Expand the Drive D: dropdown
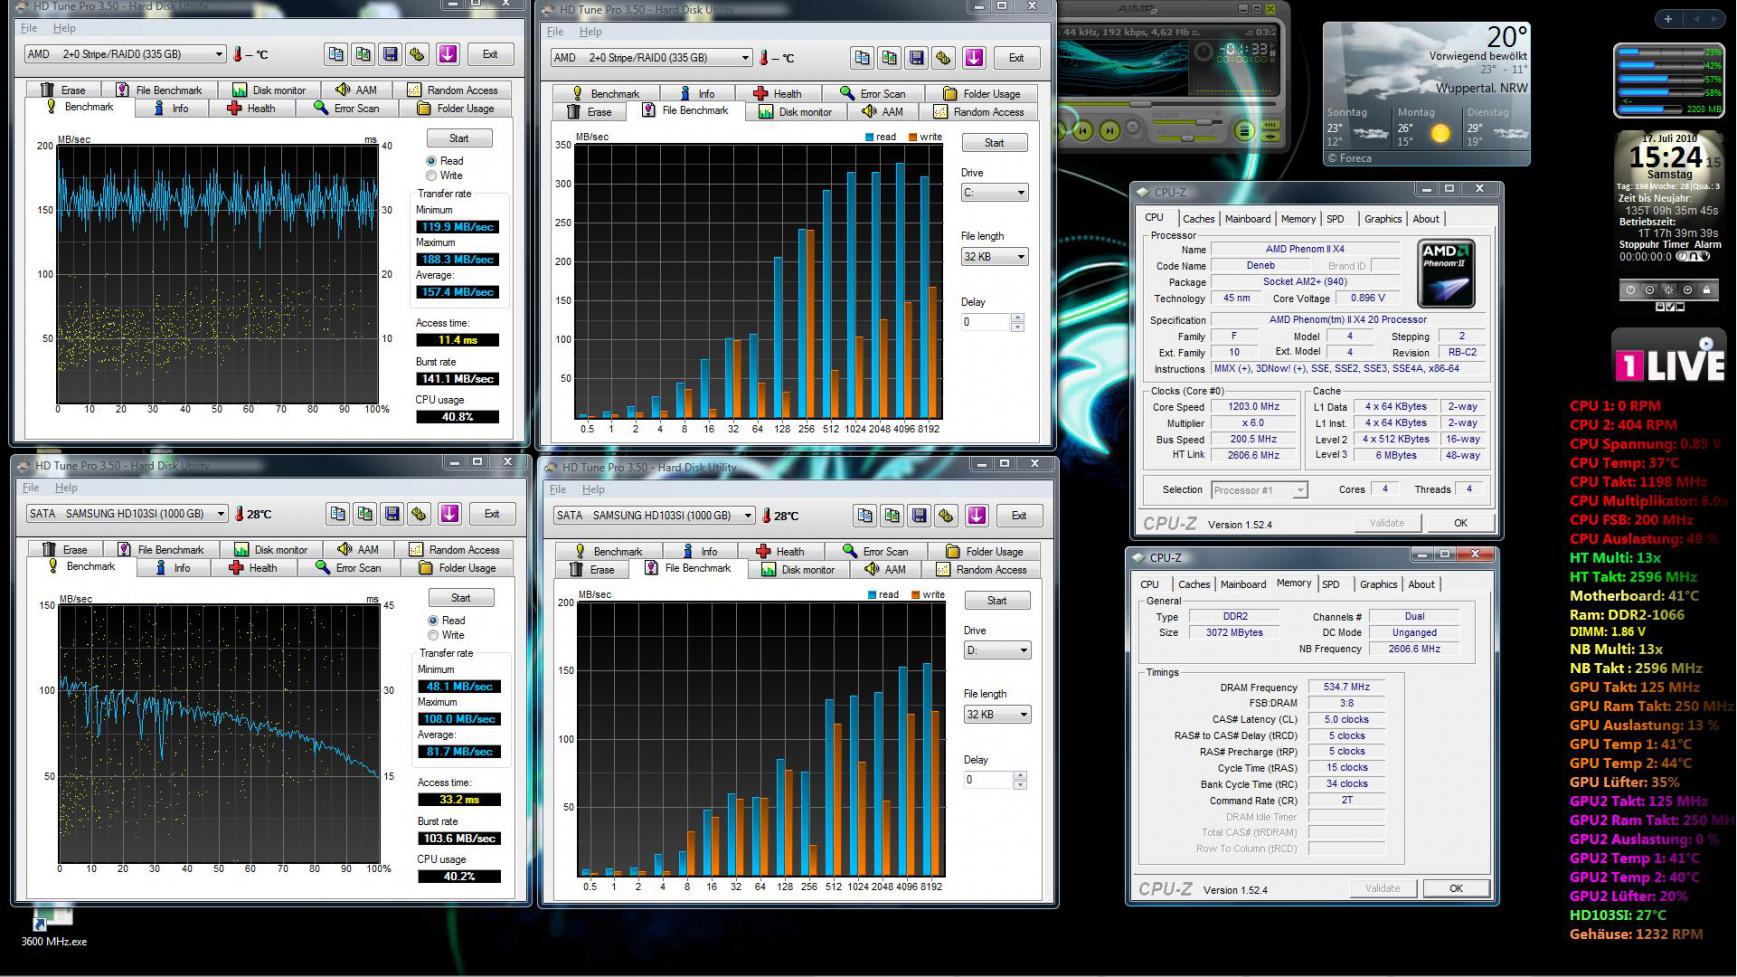 997,651
